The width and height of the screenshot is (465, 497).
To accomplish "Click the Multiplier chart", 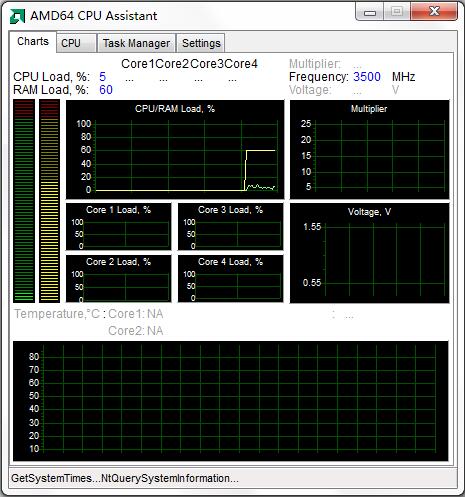I will (369, 149).
